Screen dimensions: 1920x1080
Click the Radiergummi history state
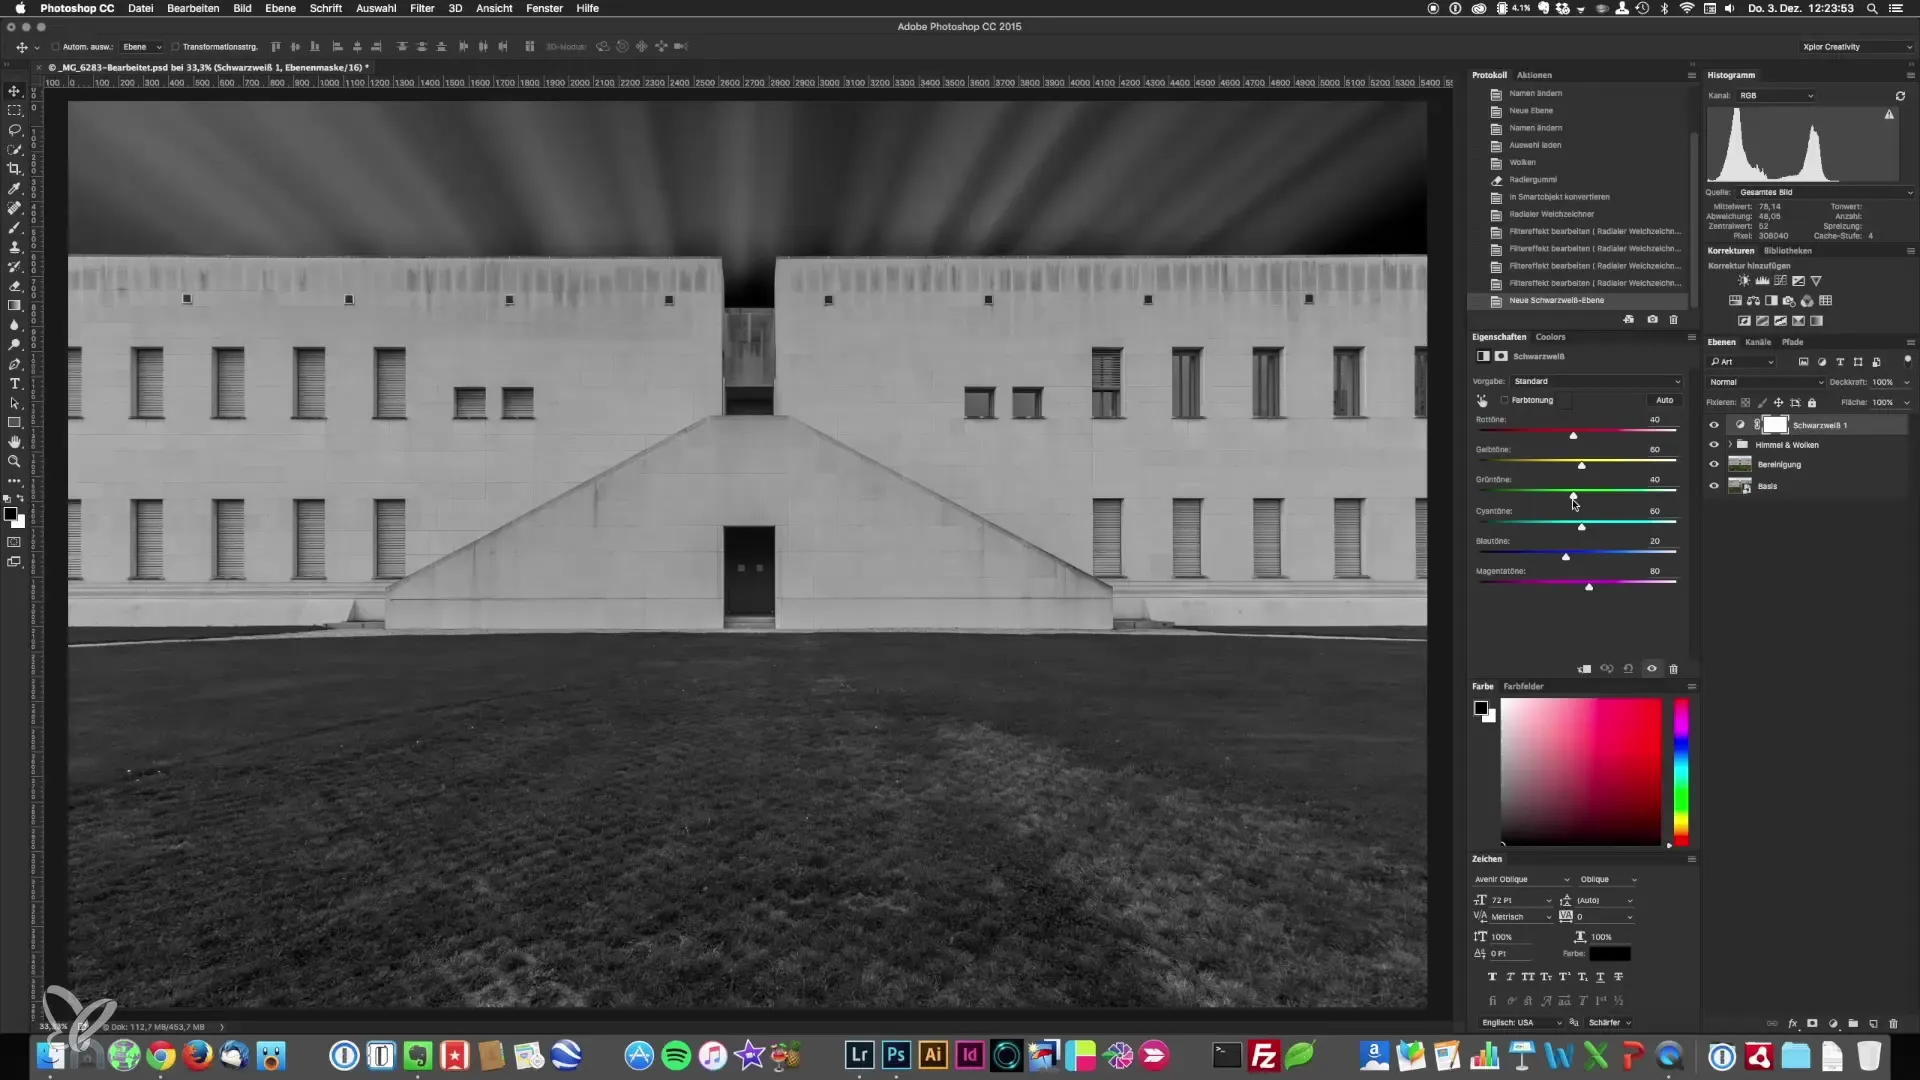pyautogui.click(x=1533, y=180)
